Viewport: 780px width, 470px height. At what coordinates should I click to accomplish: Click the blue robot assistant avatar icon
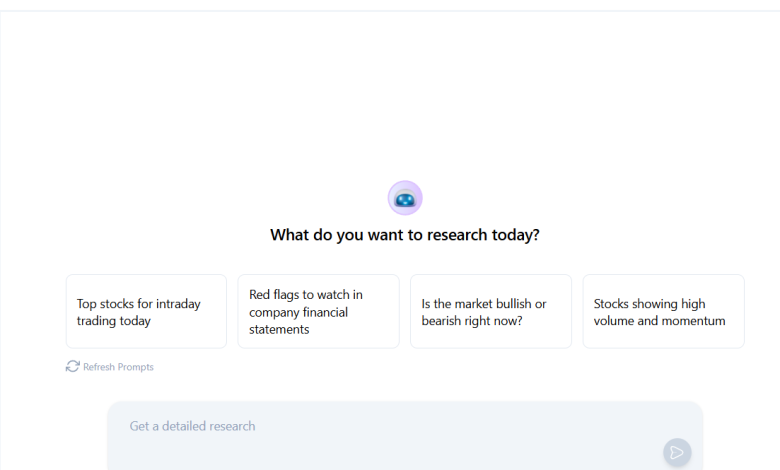tap(405, 199)
